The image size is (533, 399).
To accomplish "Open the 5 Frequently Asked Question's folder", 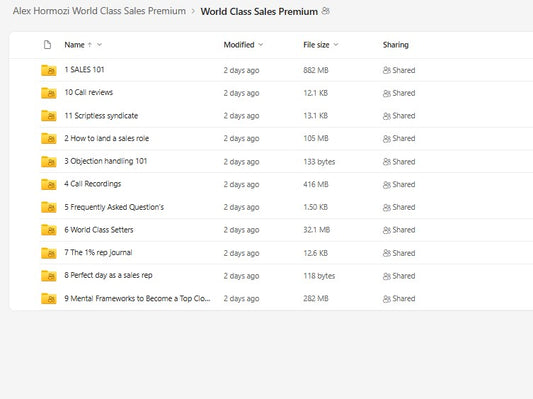I will click(114, 207).
